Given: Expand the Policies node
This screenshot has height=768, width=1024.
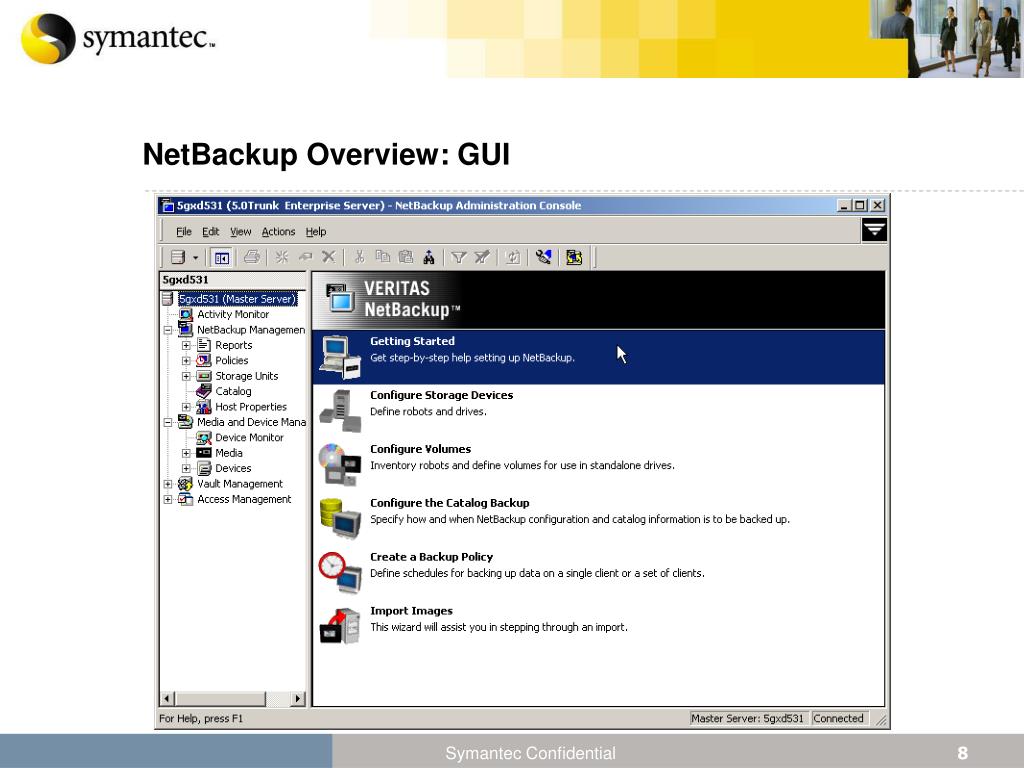Looking at the screenshot, I should [186, 360].
